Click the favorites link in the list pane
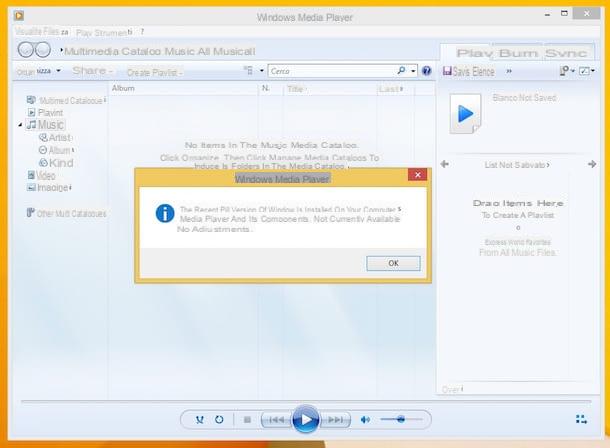This screenshot has width=610, height=448. 517,242
